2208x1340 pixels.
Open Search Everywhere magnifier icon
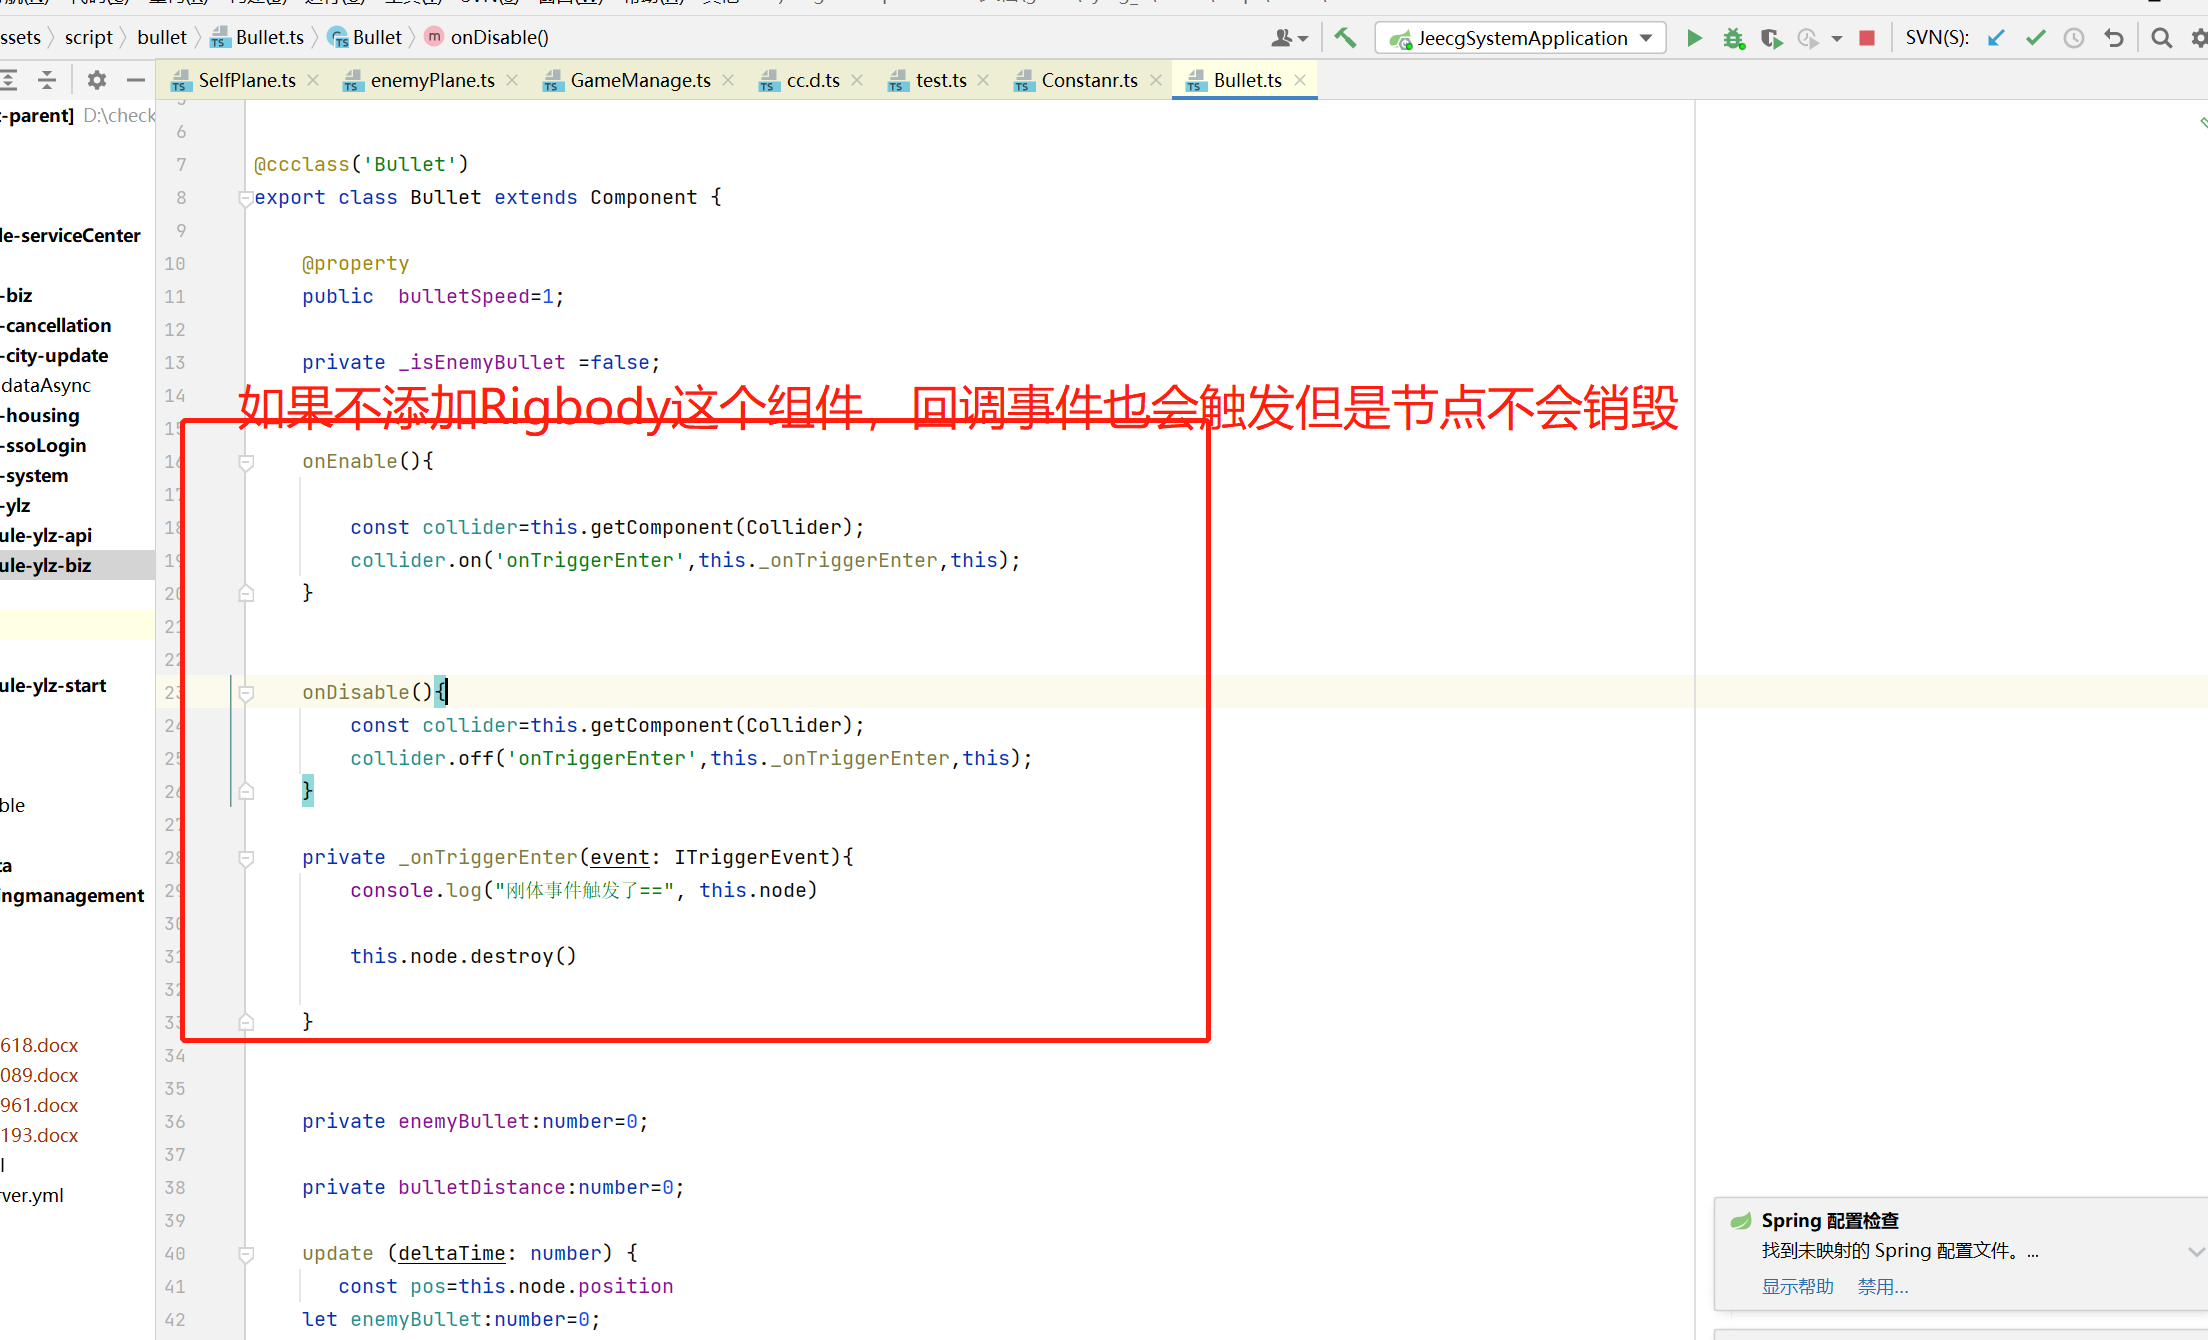(x=2161, y=38)
